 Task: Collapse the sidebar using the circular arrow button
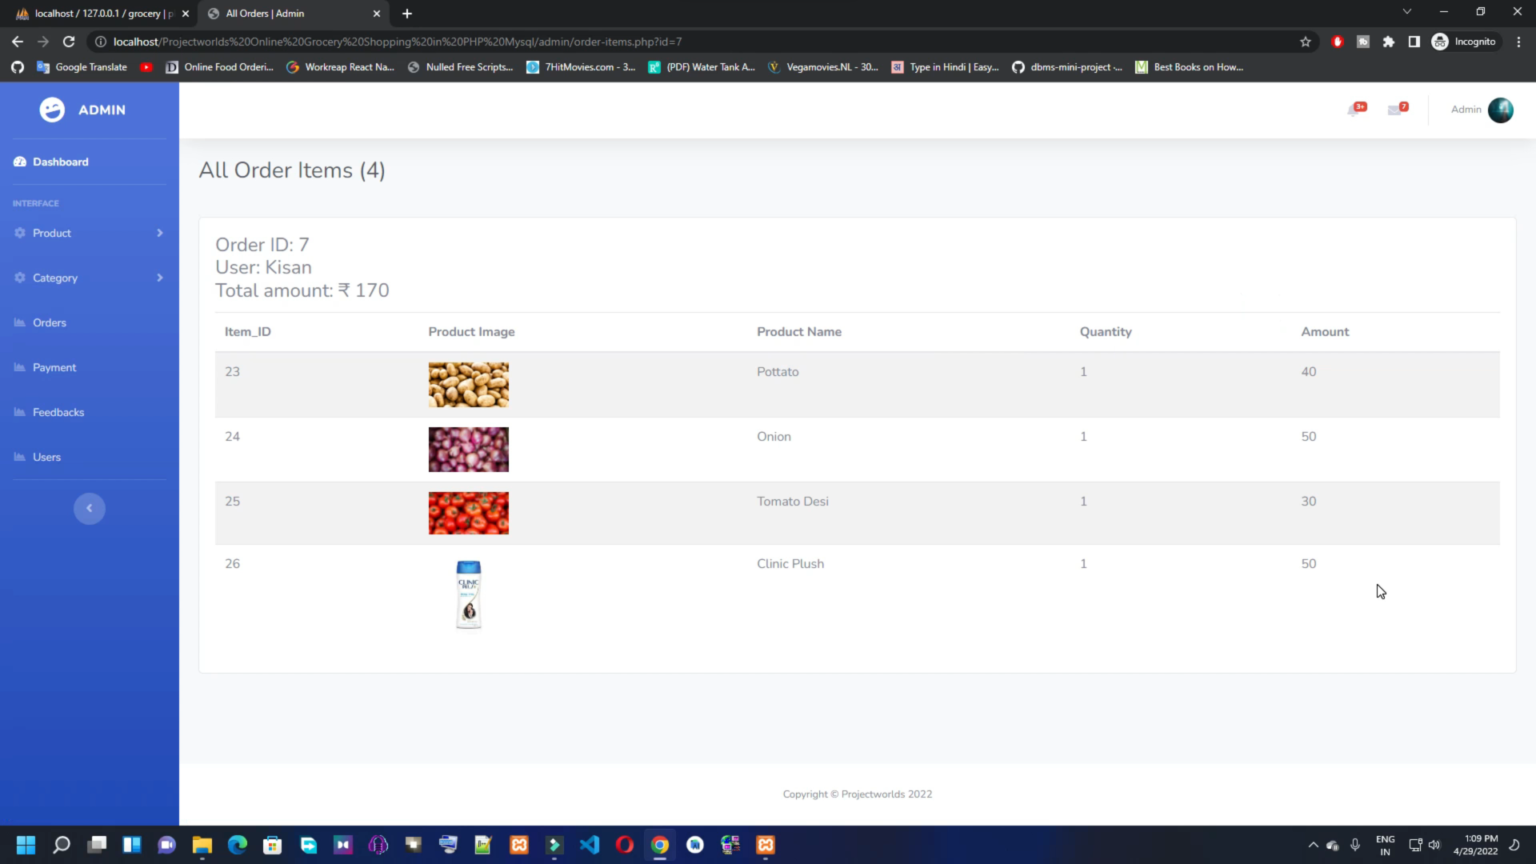coord(89,508)
